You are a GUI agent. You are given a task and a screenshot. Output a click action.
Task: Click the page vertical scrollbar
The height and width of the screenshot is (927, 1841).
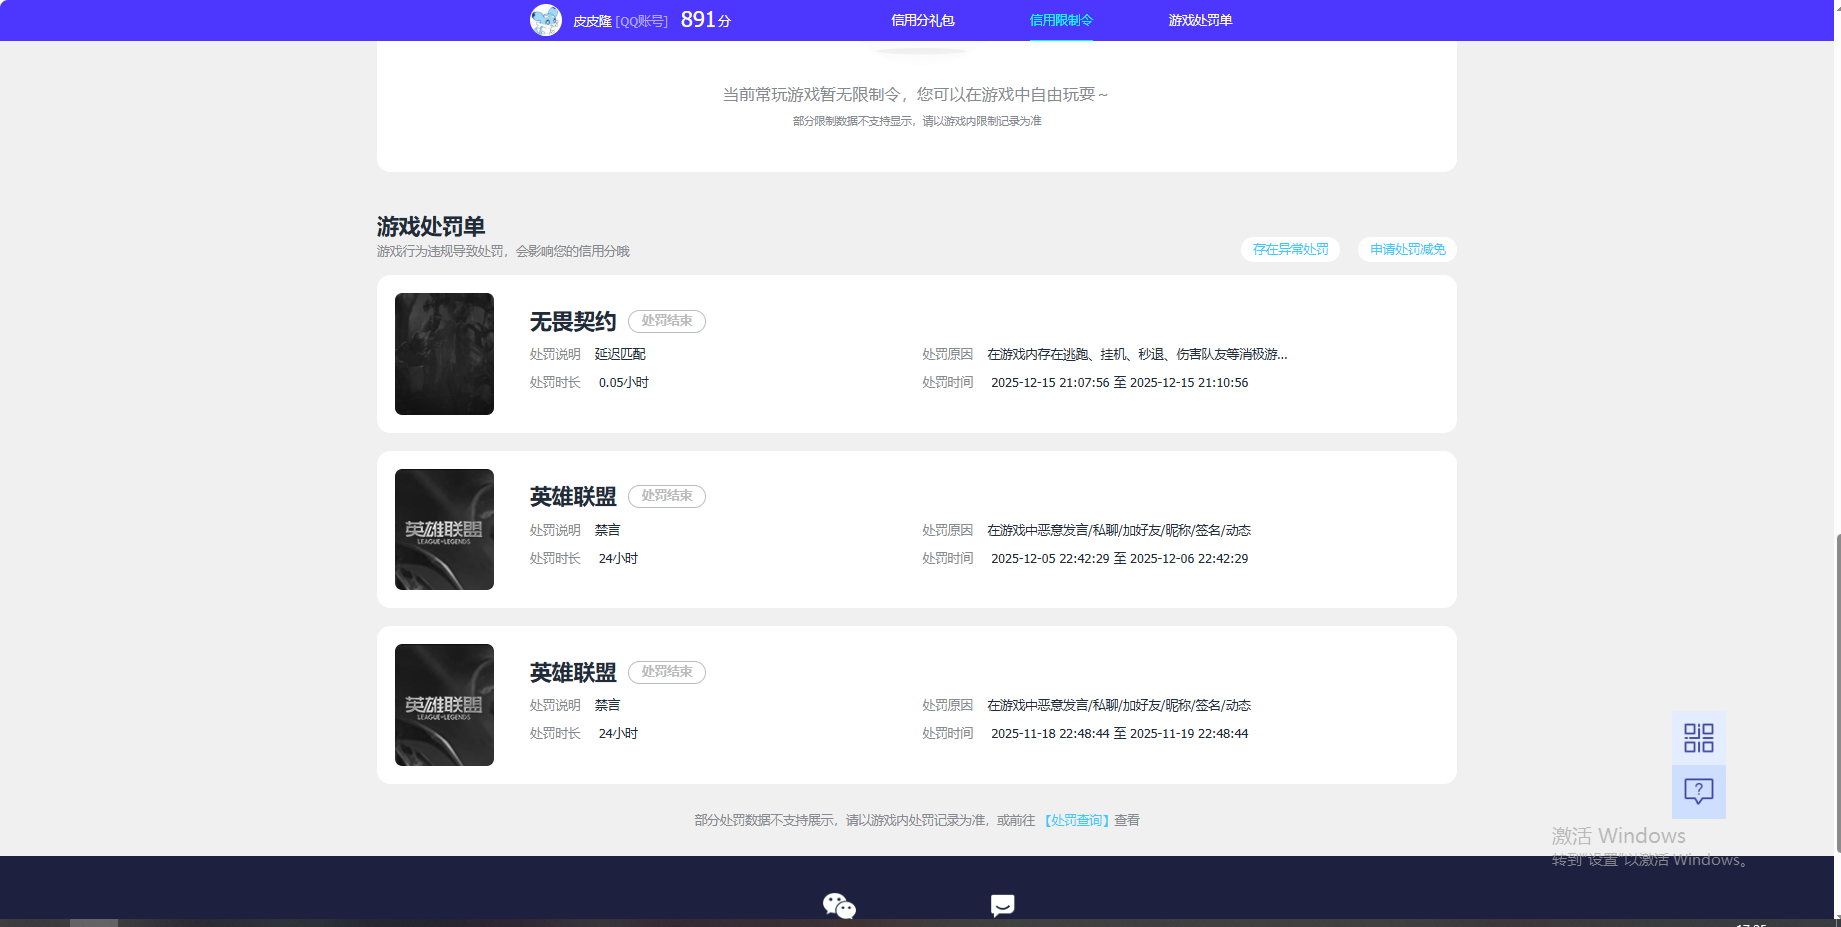1837,693
